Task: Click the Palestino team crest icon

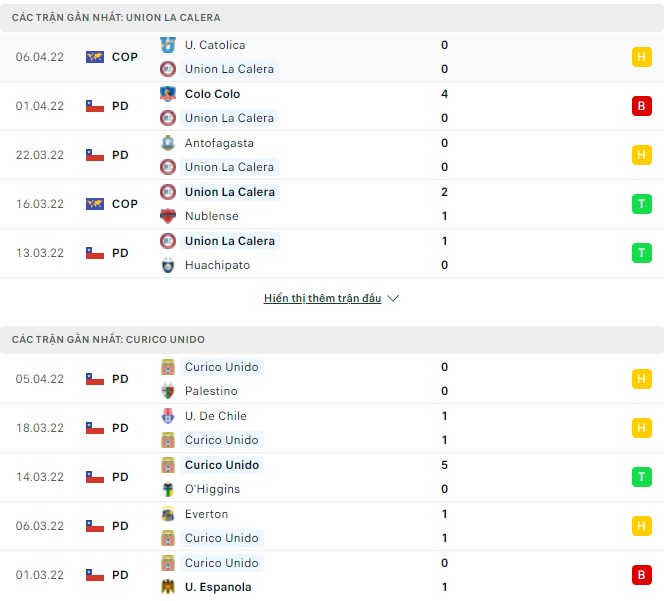Action: [168, 391]
